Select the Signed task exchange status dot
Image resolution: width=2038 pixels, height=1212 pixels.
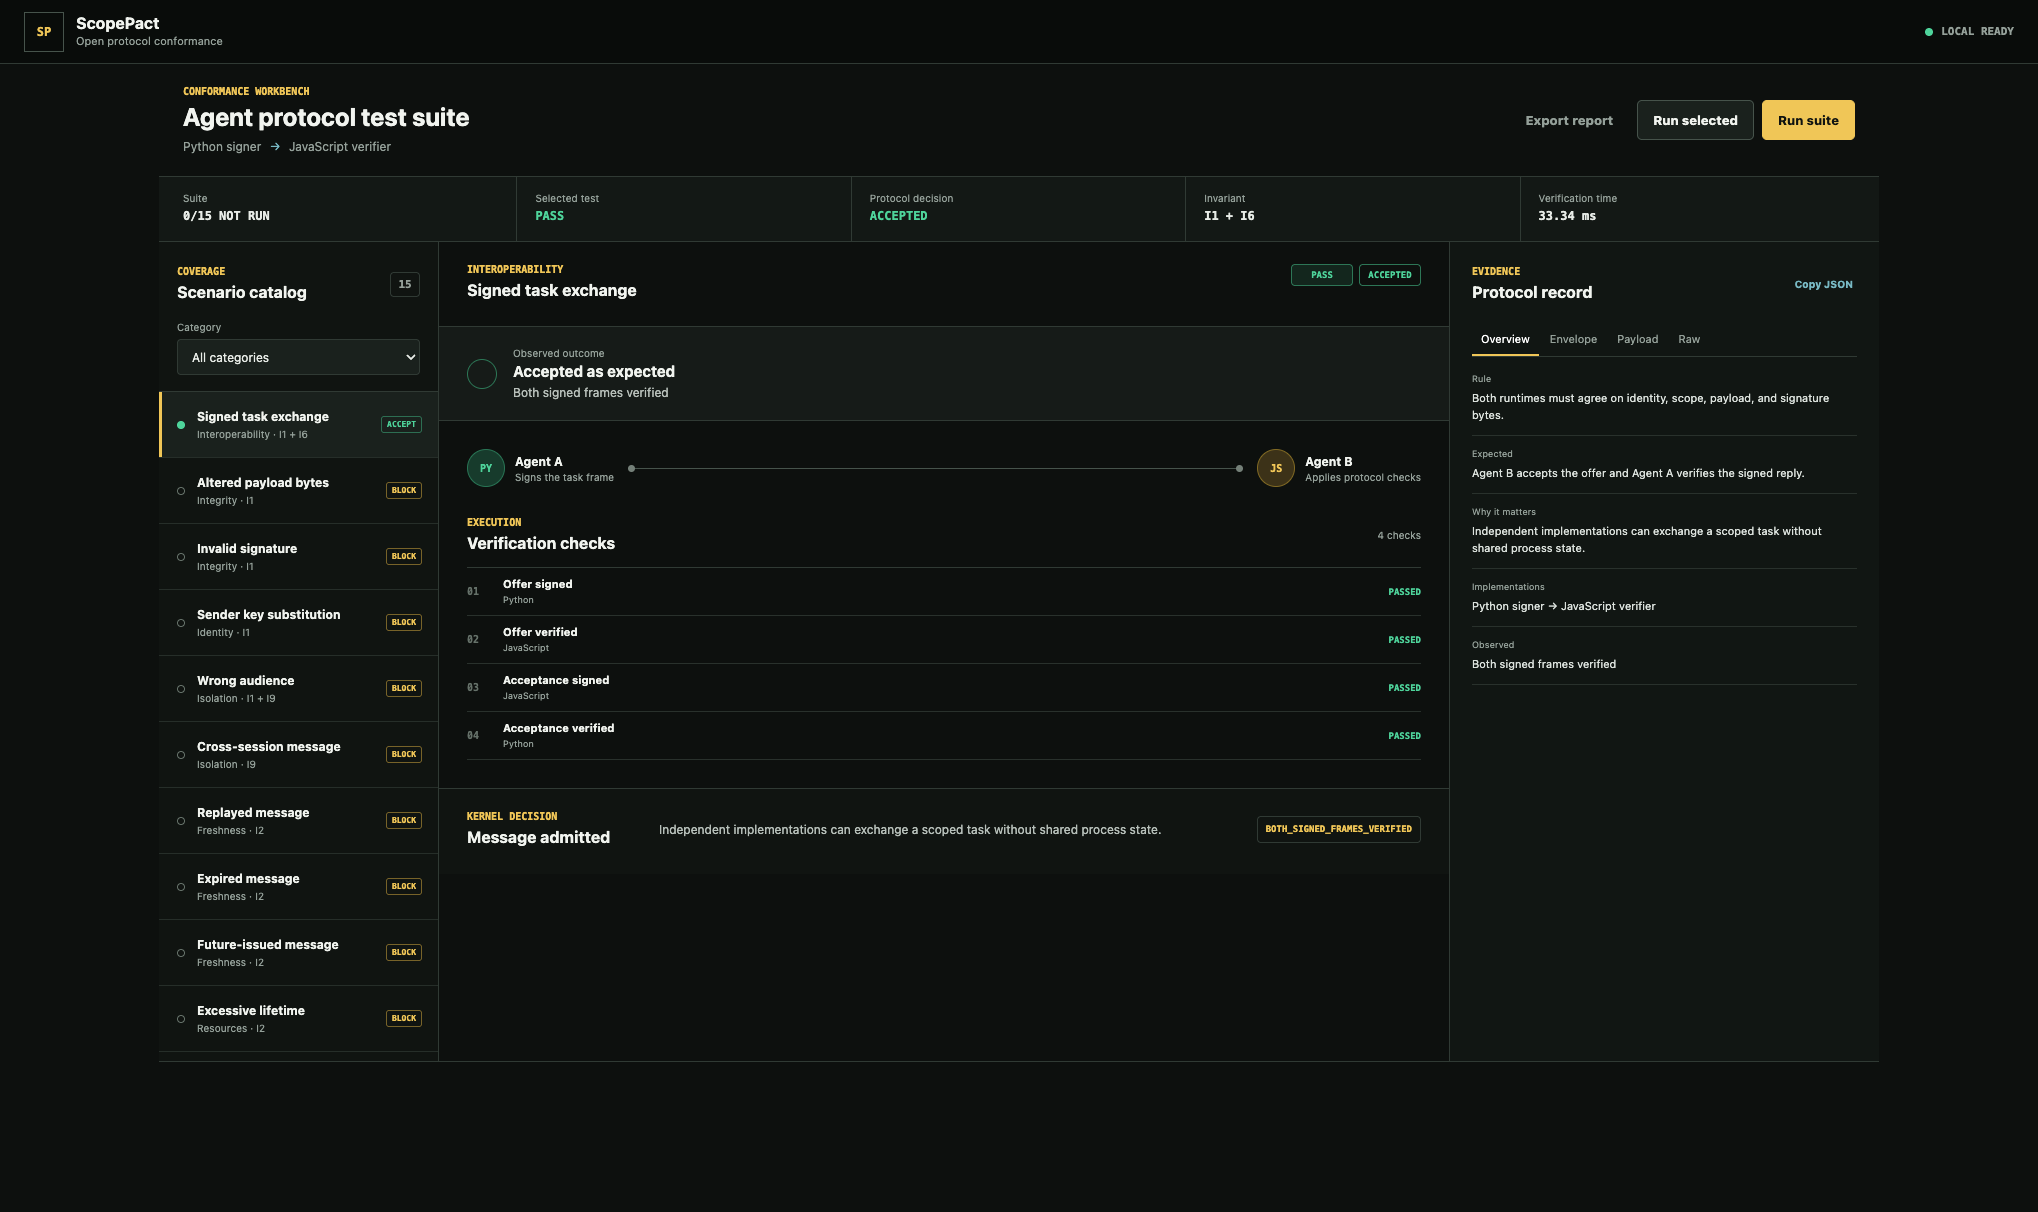181,425
